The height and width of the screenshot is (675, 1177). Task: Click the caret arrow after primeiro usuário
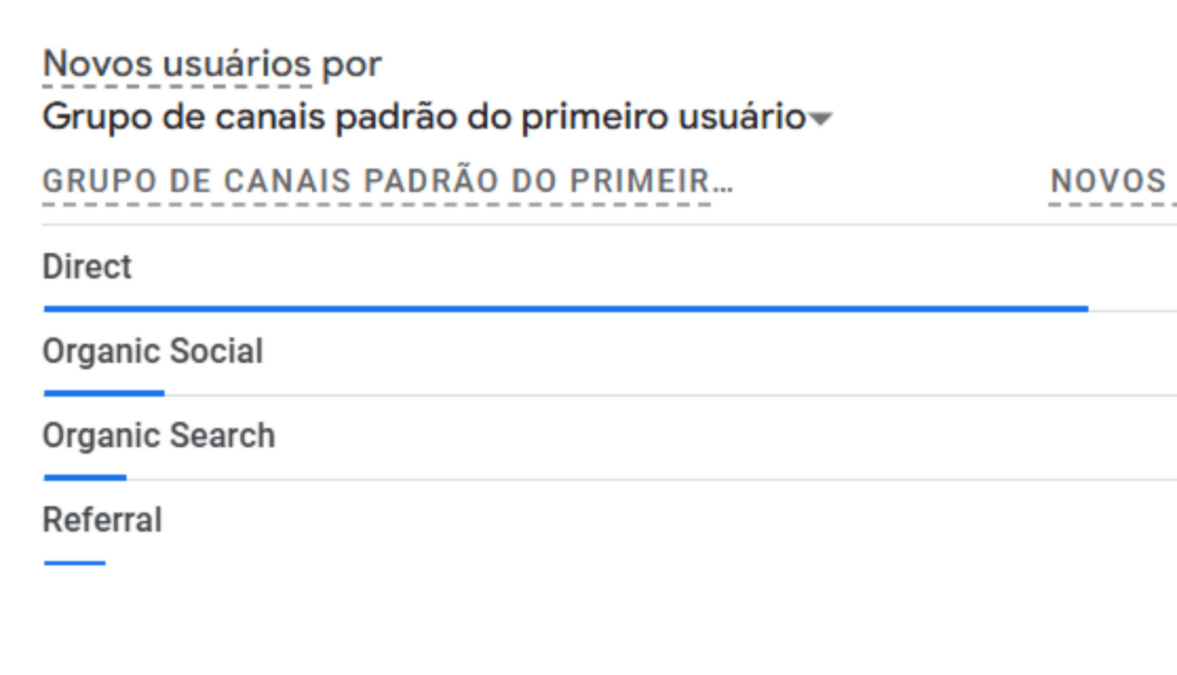(820, 120)
